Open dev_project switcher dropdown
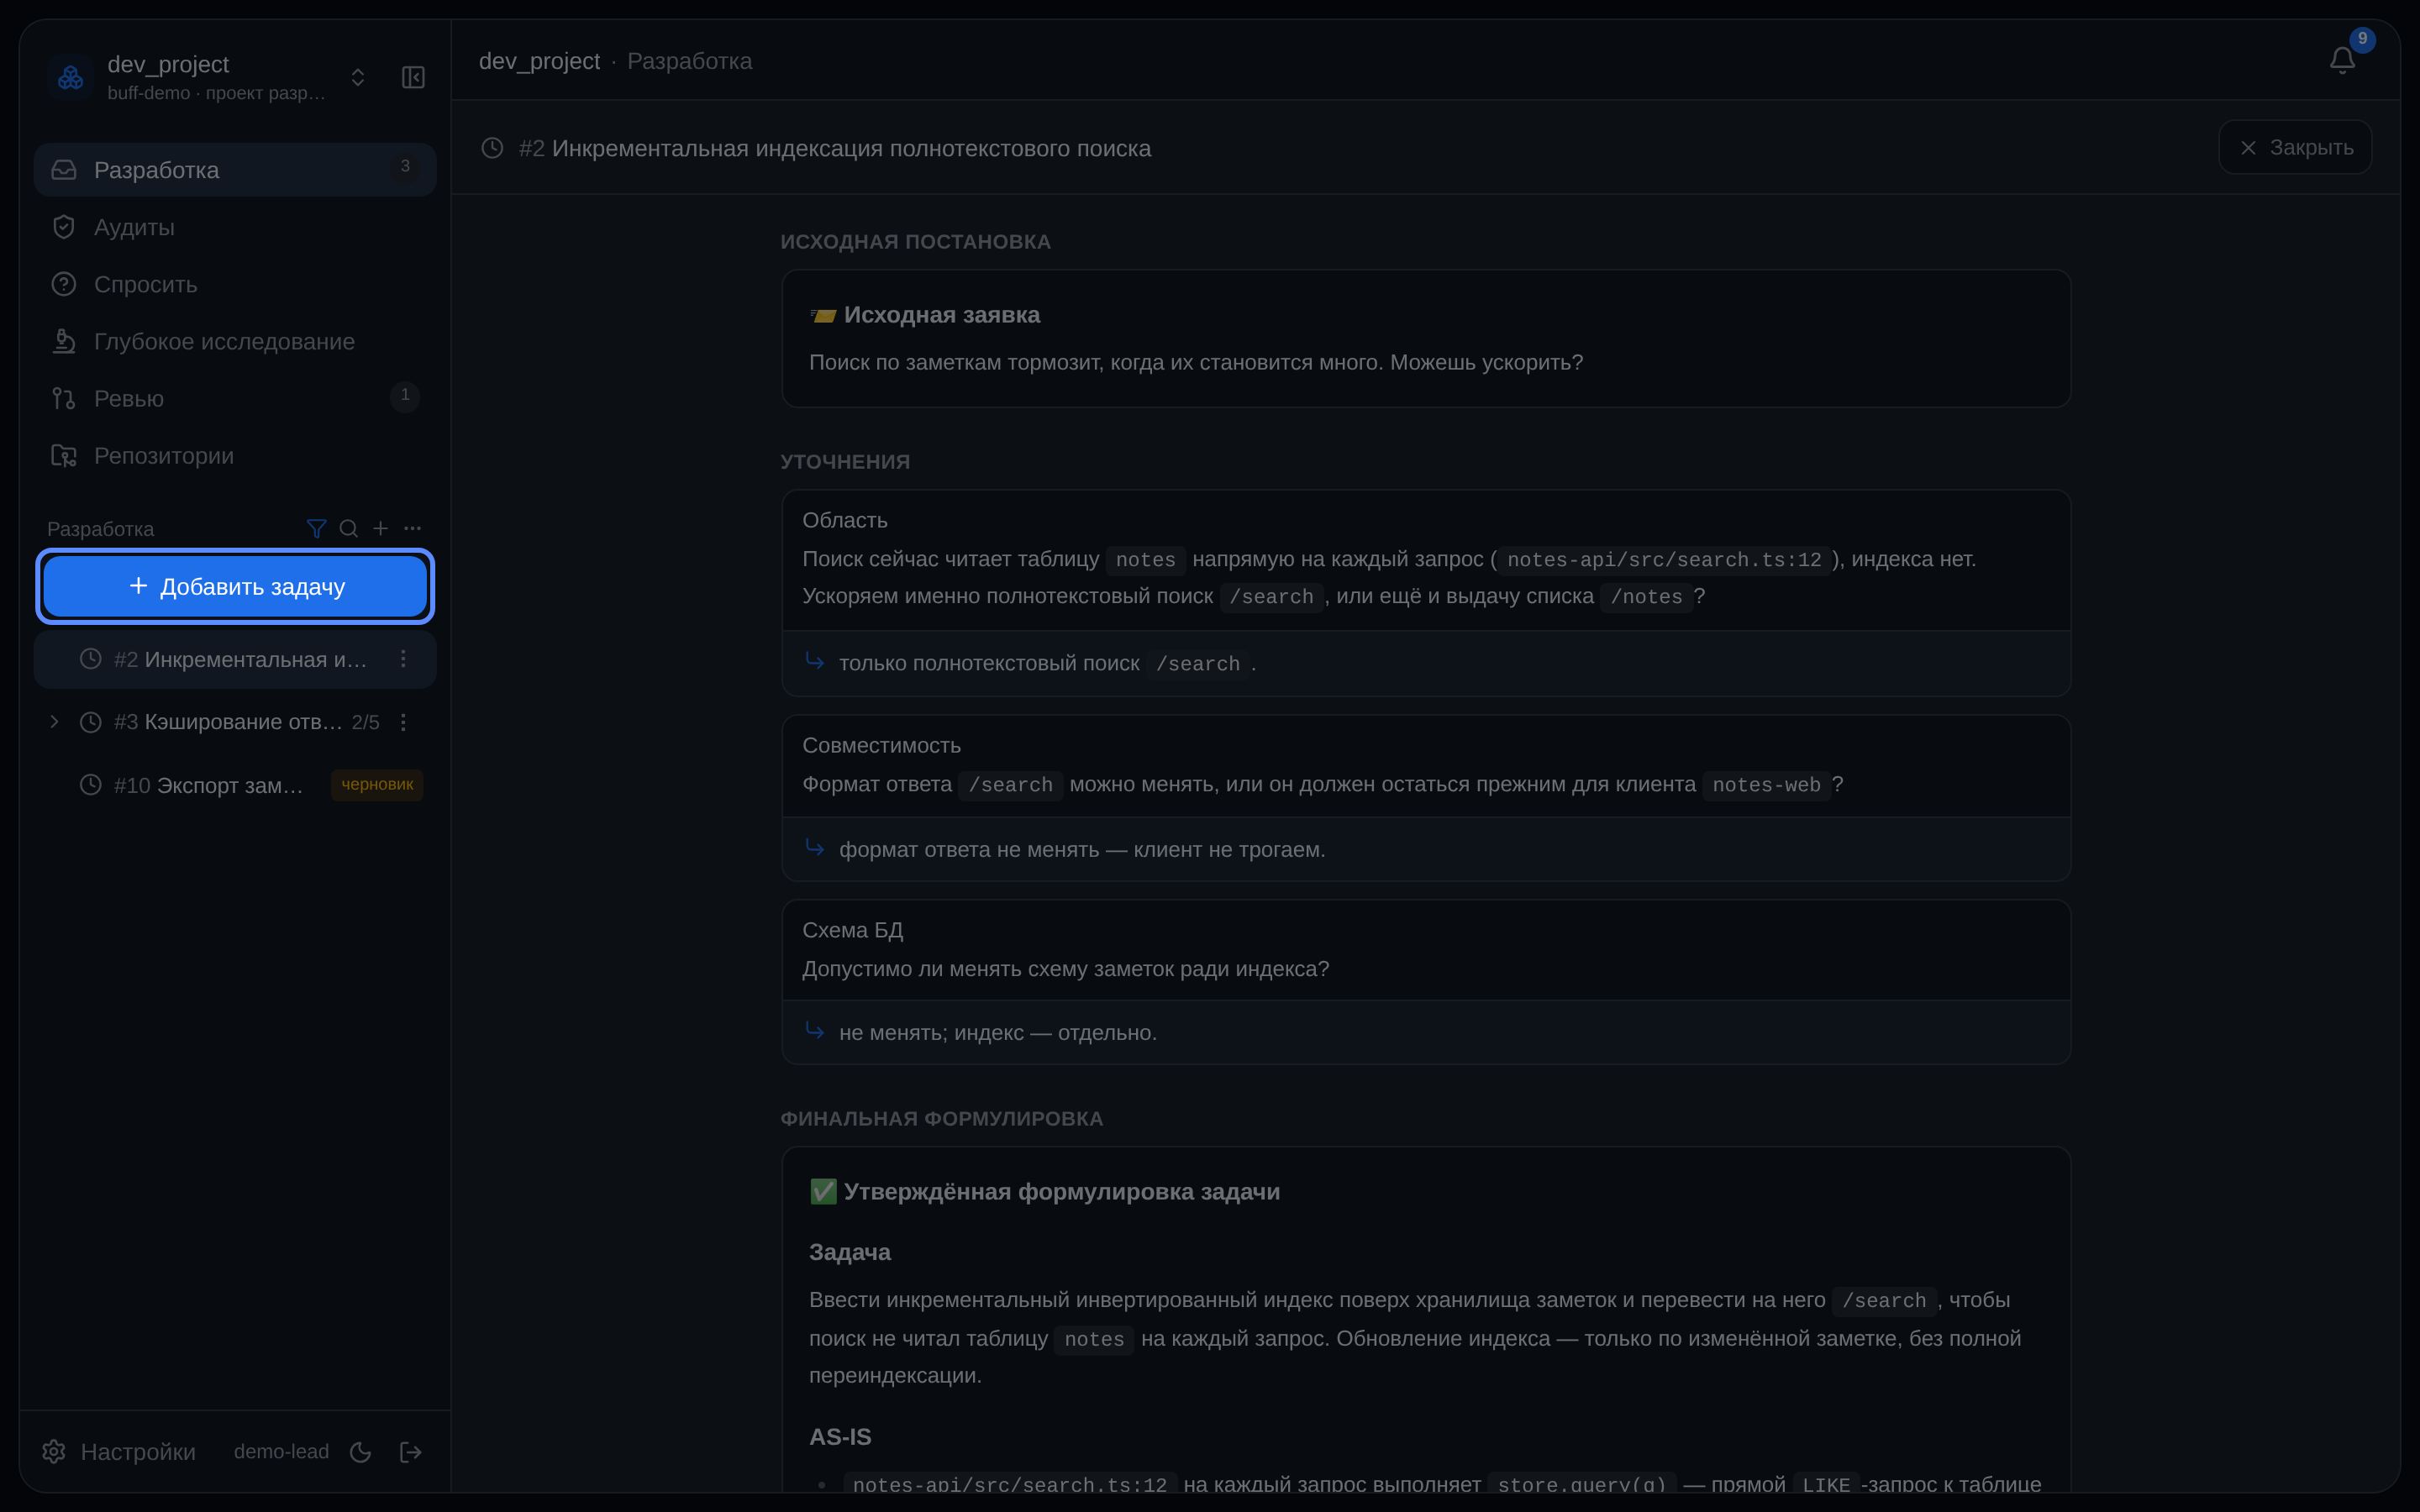The width and height of the screenshot is (2420, 1512). point(358,77)
